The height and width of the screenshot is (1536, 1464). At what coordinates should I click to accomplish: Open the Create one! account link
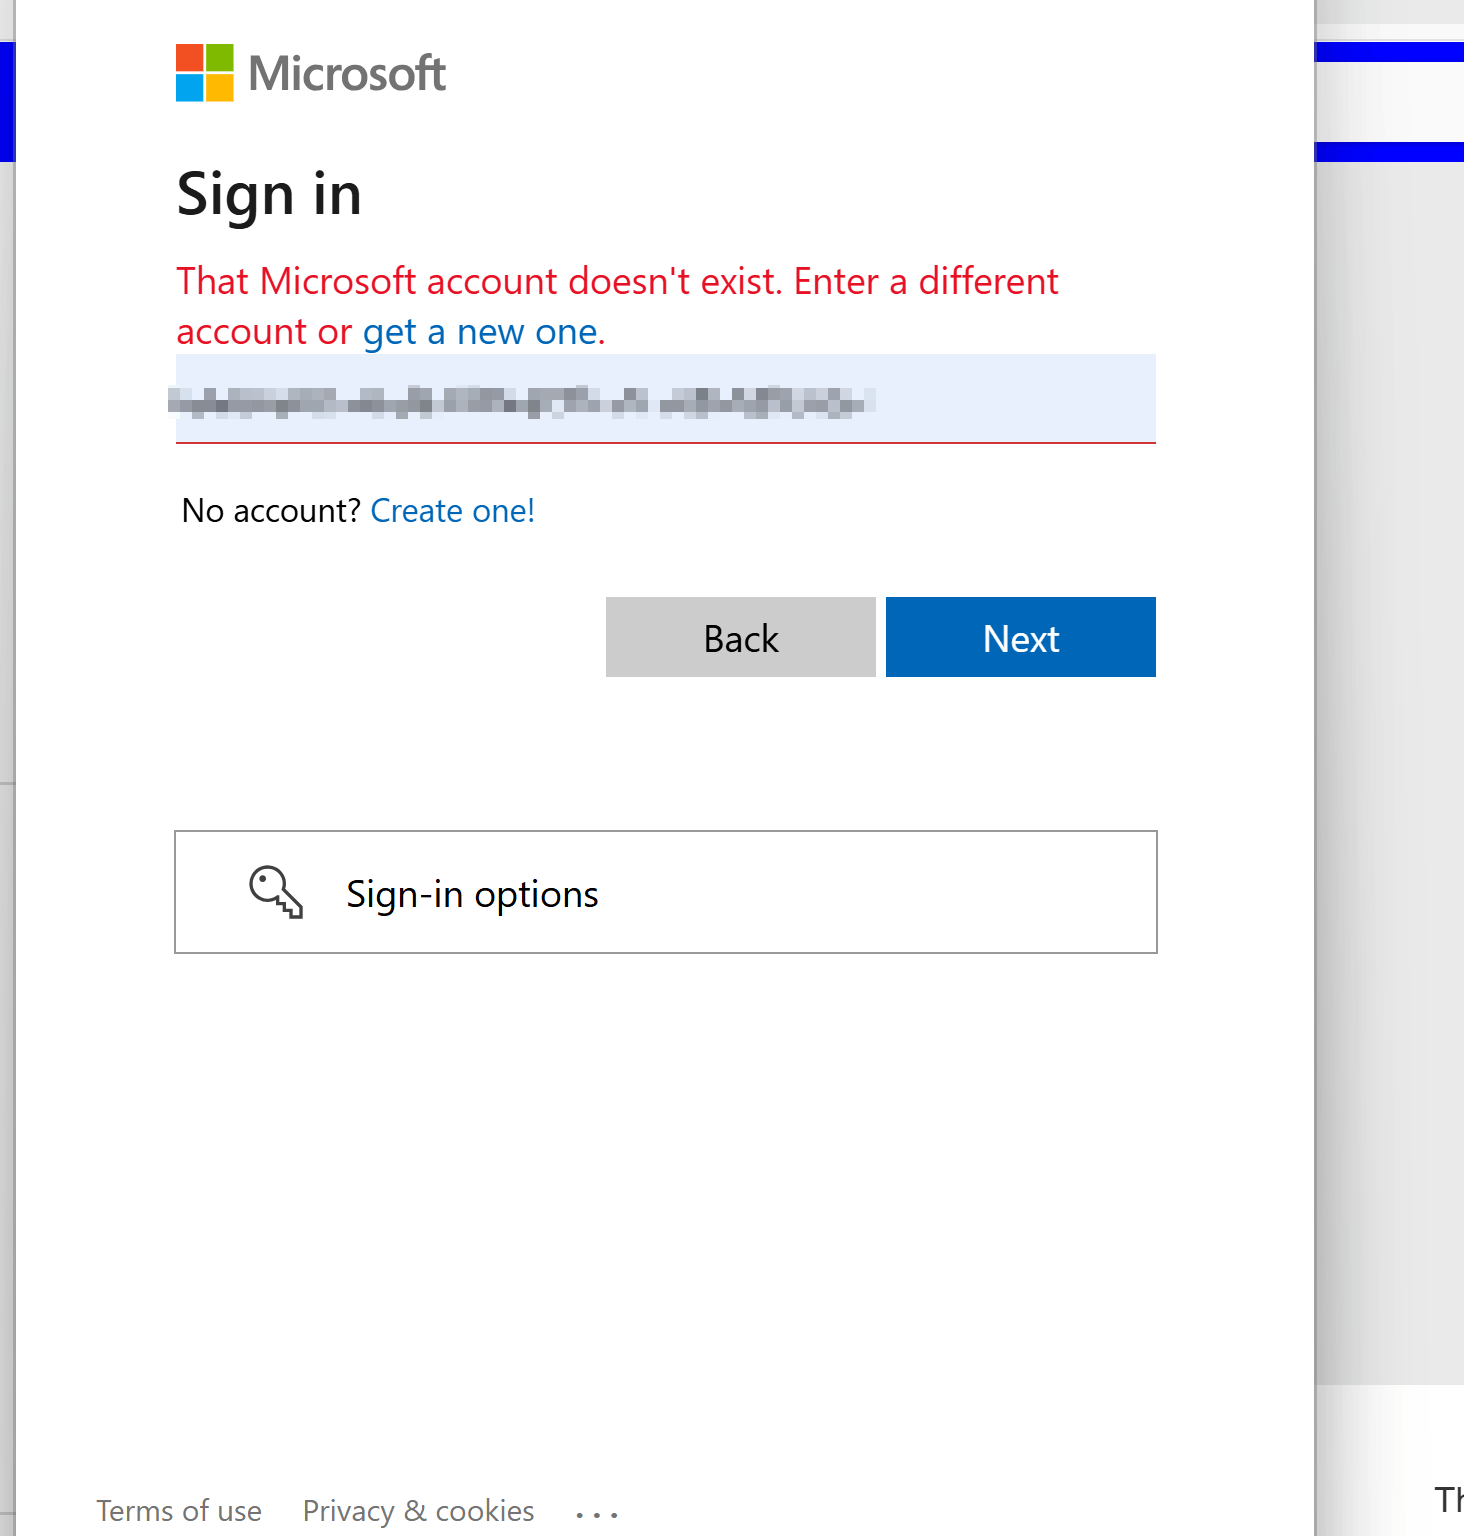pos(452,510)
